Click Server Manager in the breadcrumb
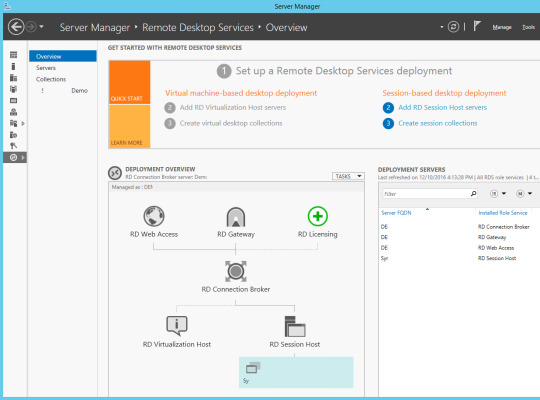Screen dimensions: 540x400 pos(95,28)
